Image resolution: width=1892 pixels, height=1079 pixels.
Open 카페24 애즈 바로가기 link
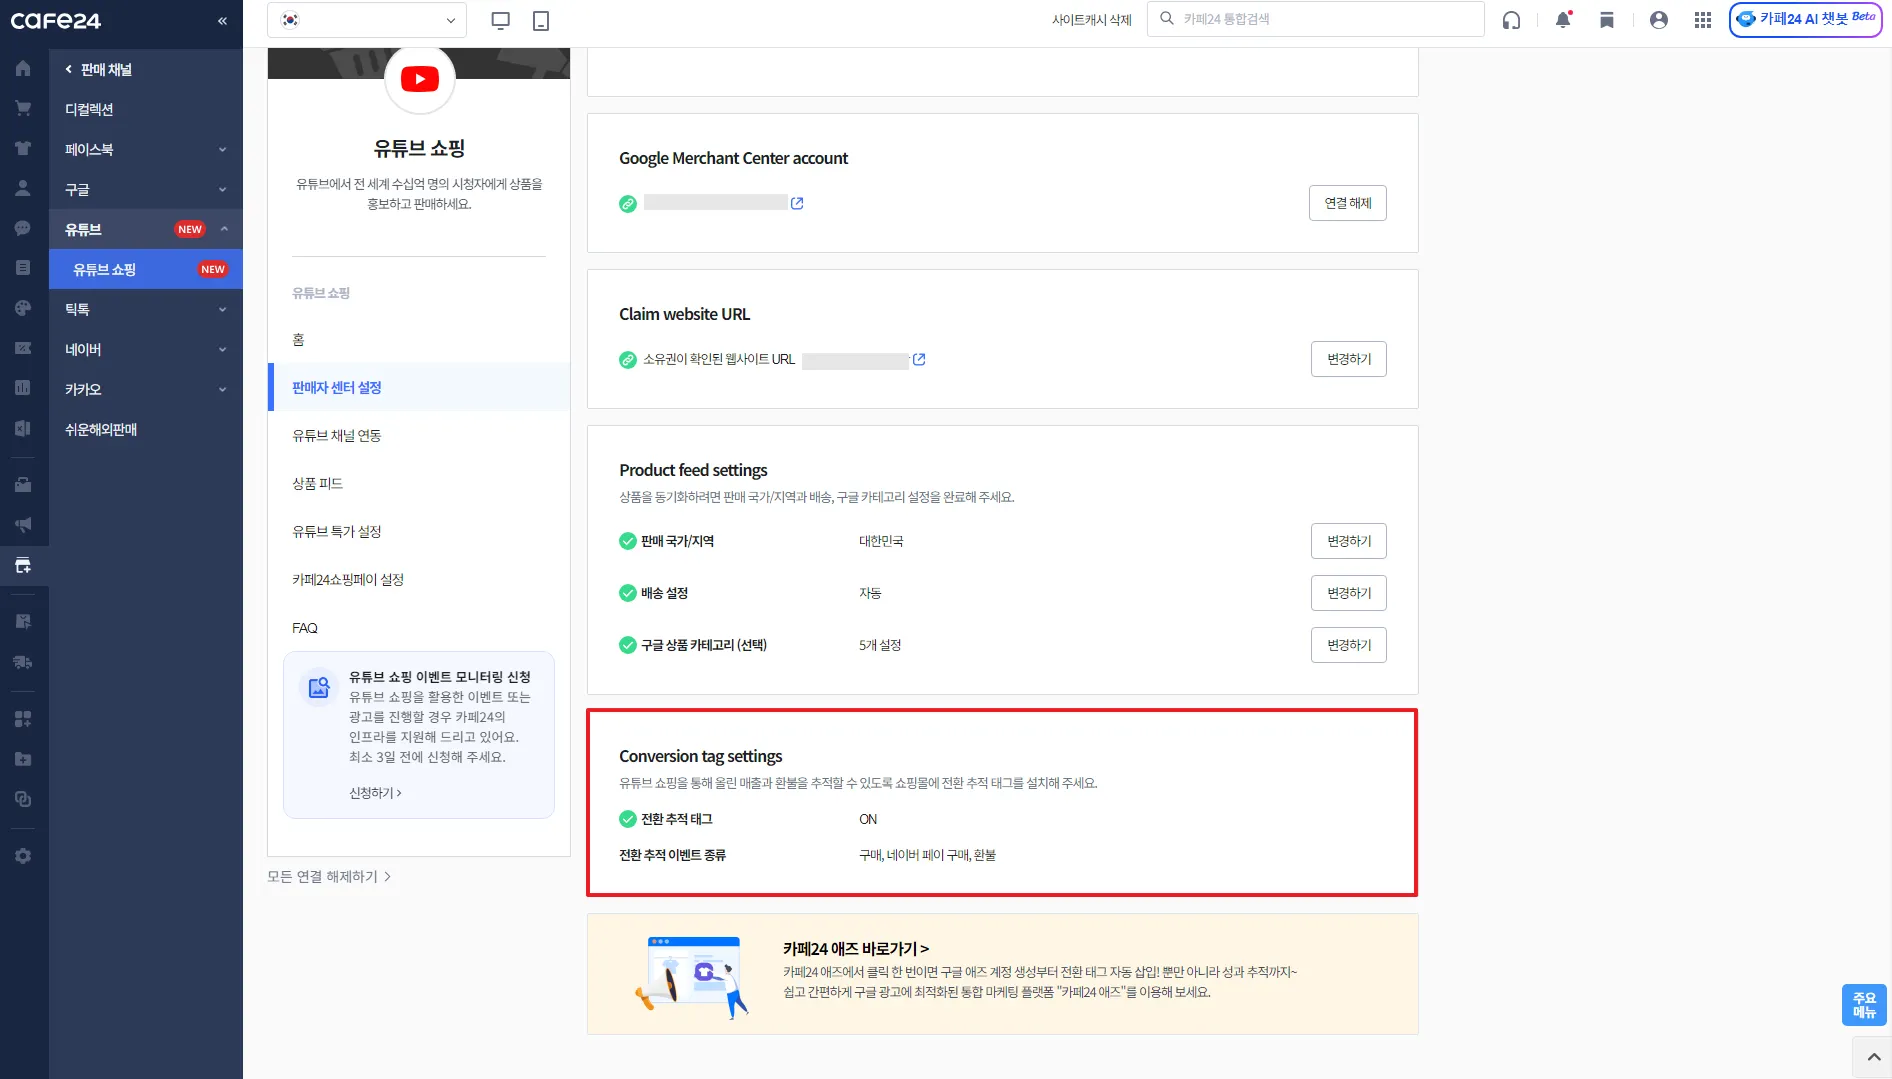point(856,949)
